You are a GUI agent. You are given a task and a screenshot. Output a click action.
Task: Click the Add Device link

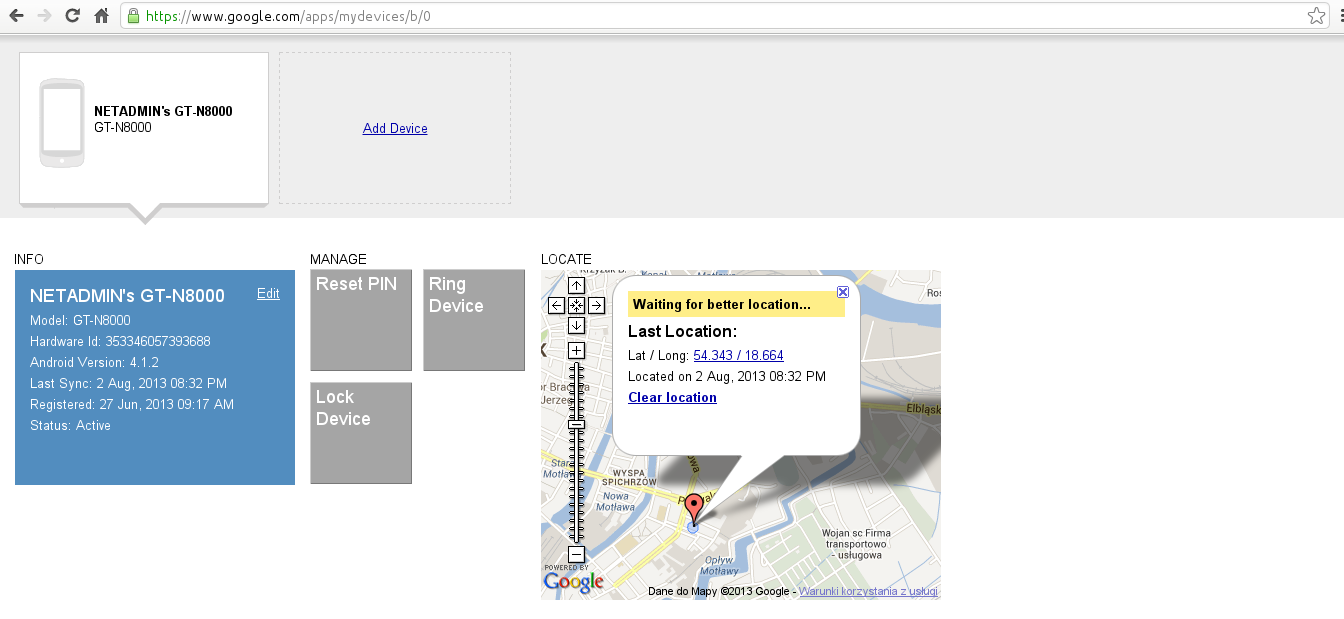[x=395, y=128]
